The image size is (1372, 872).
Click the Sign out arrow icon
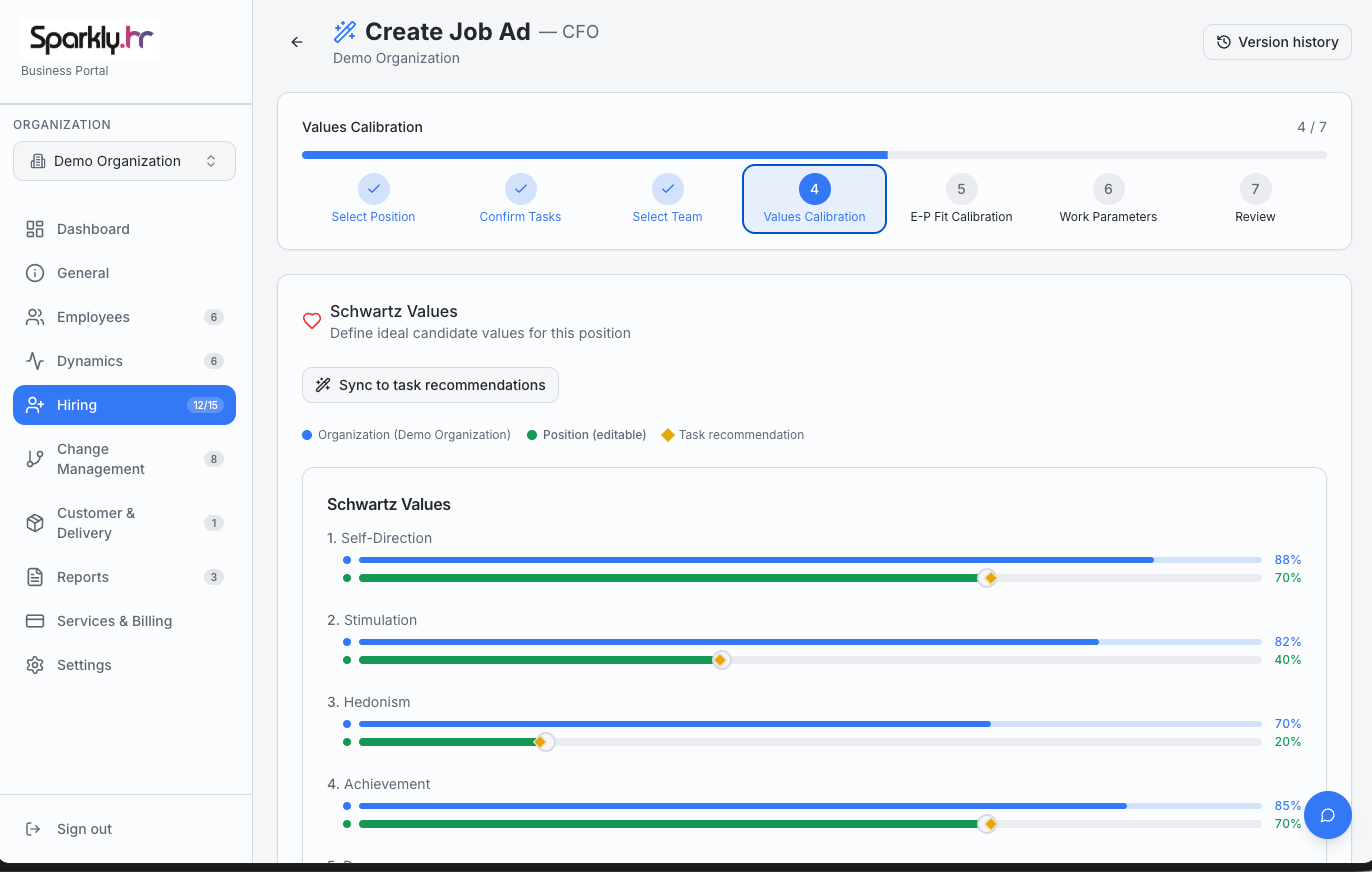tap(33, 829)
